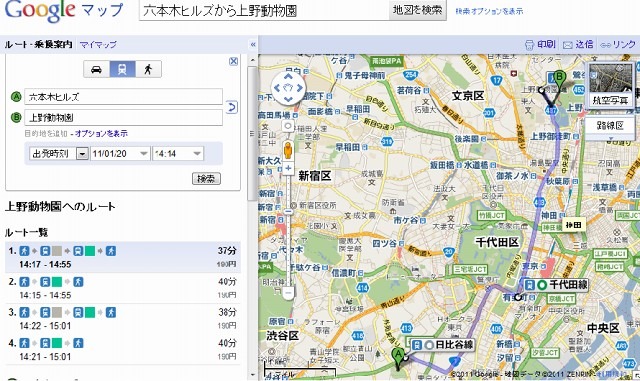Click the 文京区 label on the map
This screenshot has width=640, height=381.
click(468, 96)
